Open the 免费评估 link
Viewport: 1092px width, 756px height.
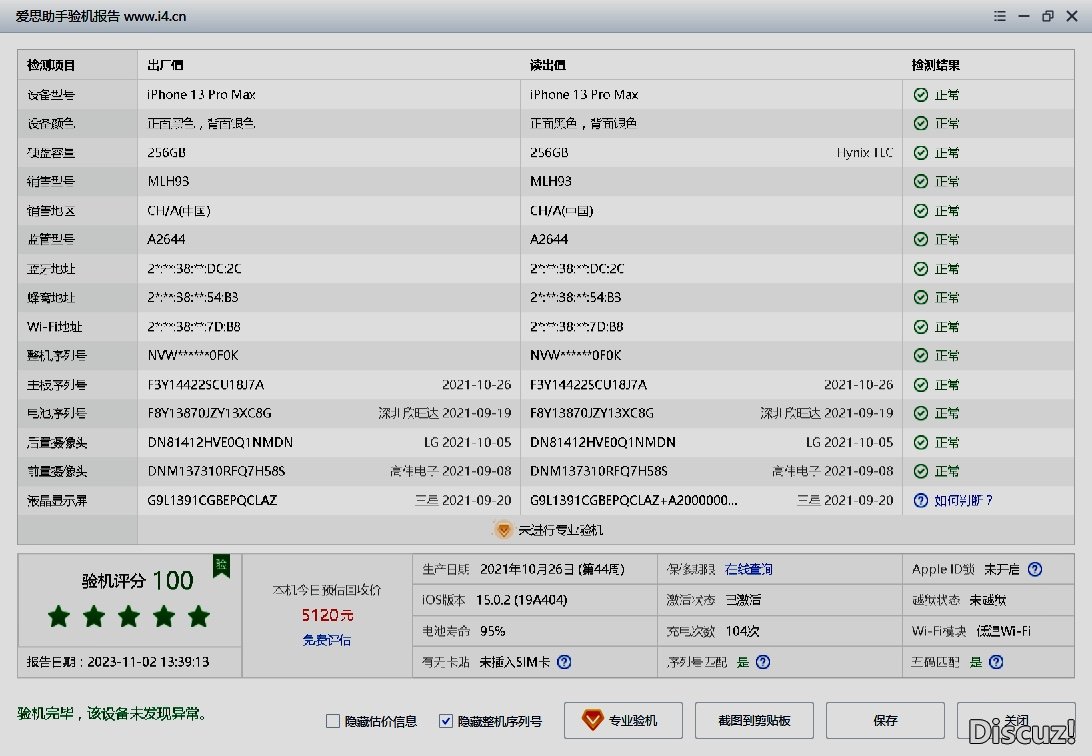tap(327, 640)
